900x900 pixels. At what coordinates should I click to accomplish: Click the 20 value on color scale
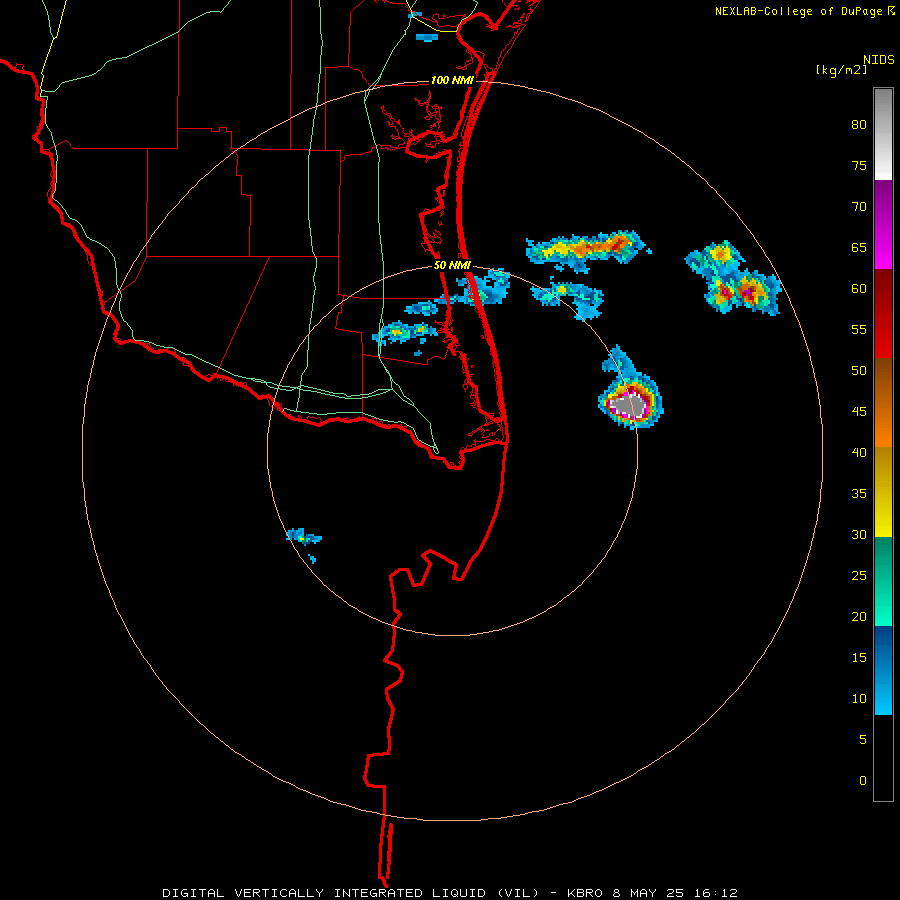pyautogui.click(x=859, y=617)
